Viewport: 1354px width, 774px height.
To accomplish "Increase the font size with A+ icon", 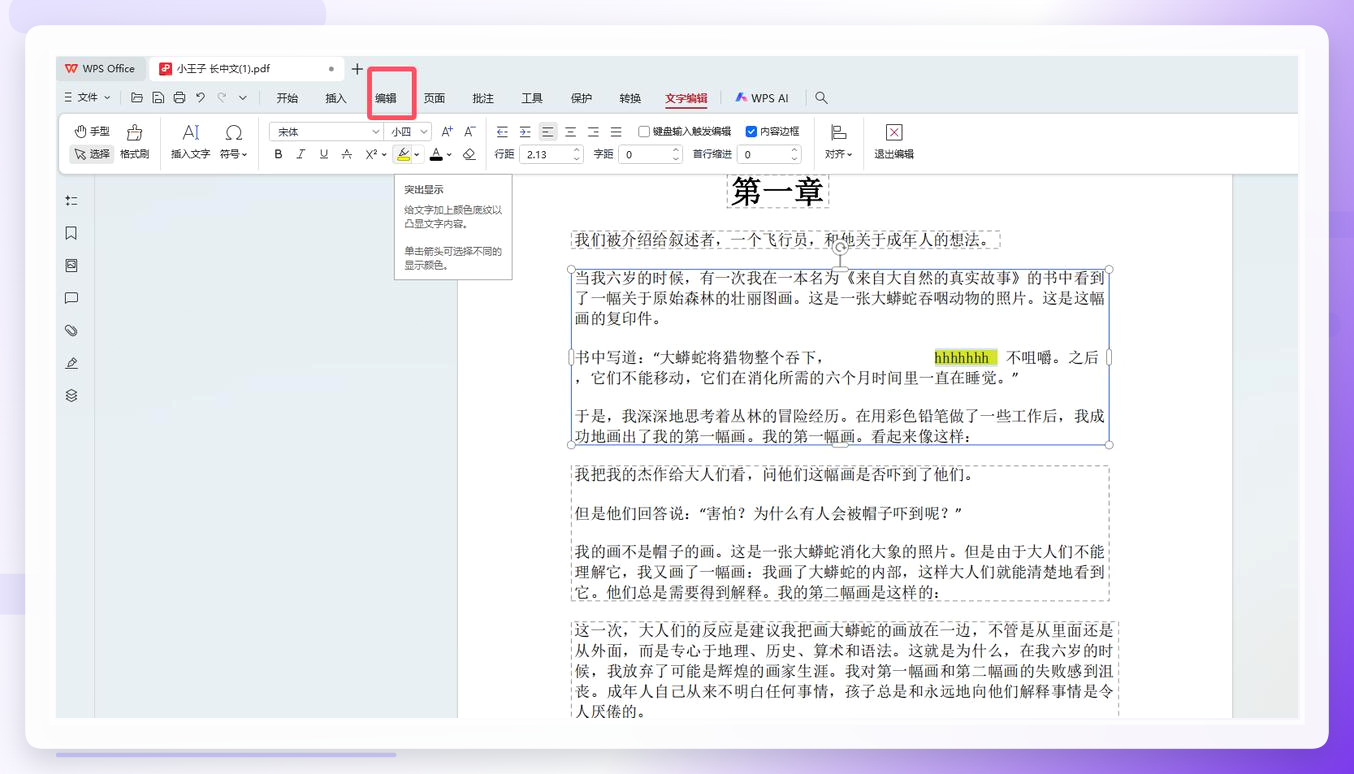I will pos(447,131).
